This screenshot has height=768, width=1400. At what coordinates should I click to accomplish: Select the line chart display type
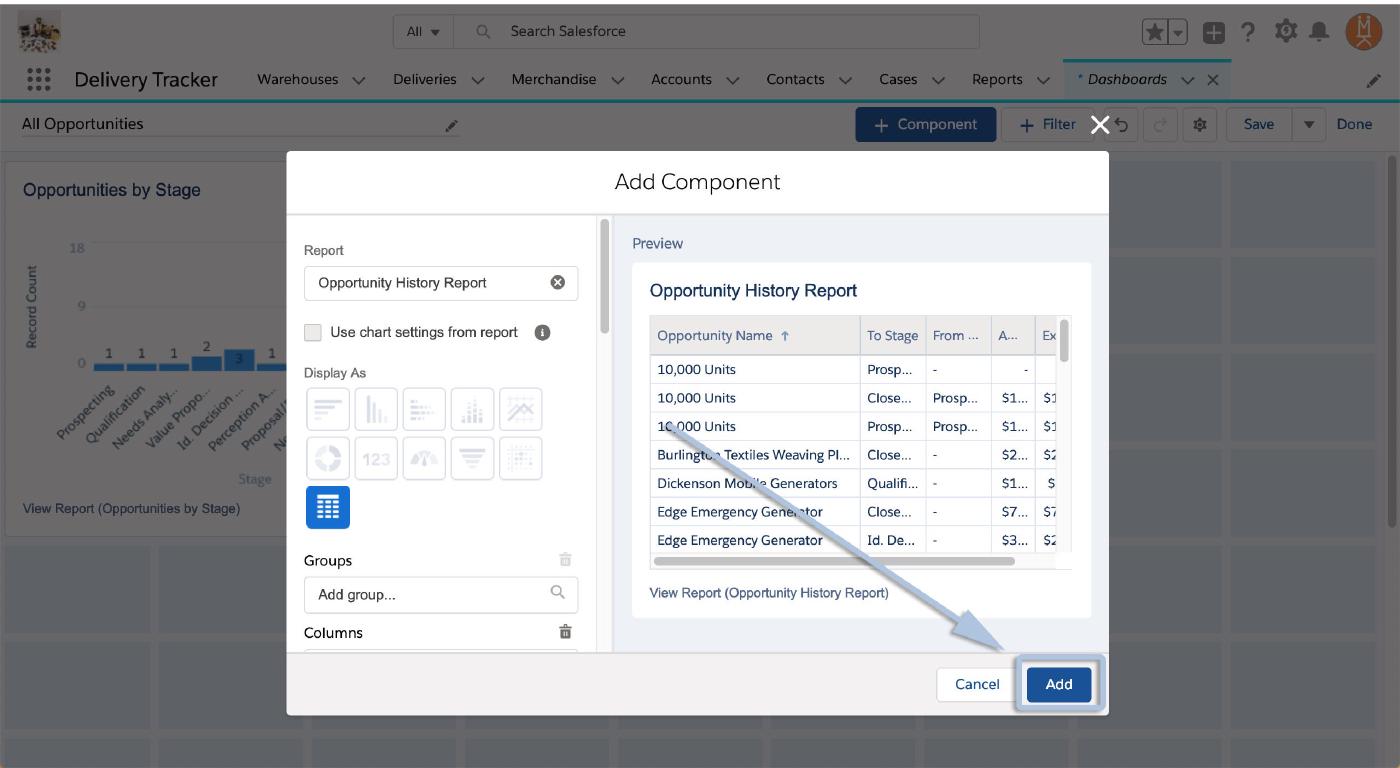click(520, 410)
